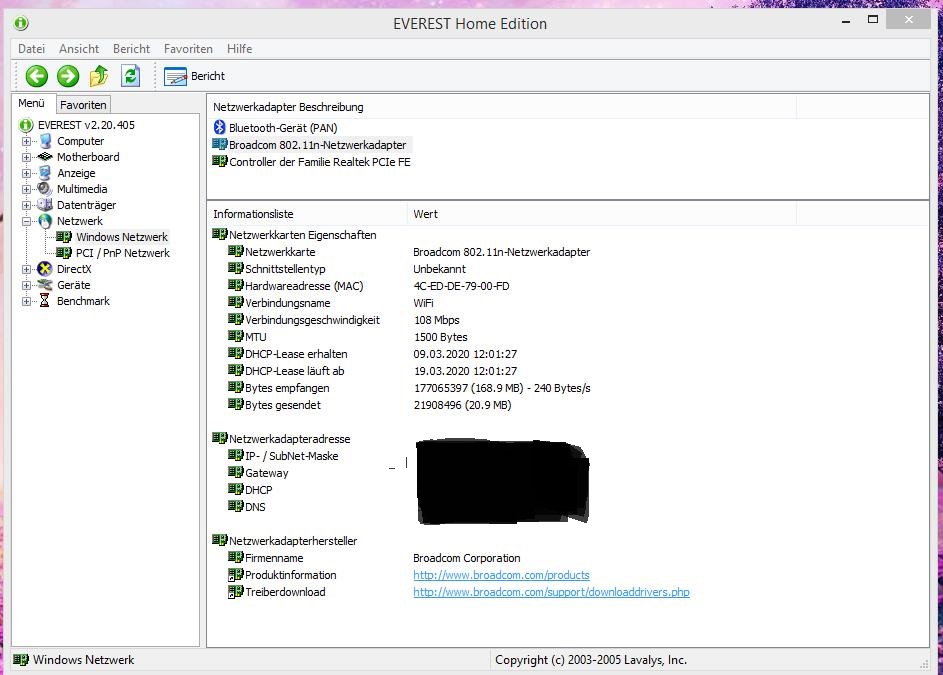Click the Gateway row label
The width and height of the screenshot is (943, 675).
(266, 473)
